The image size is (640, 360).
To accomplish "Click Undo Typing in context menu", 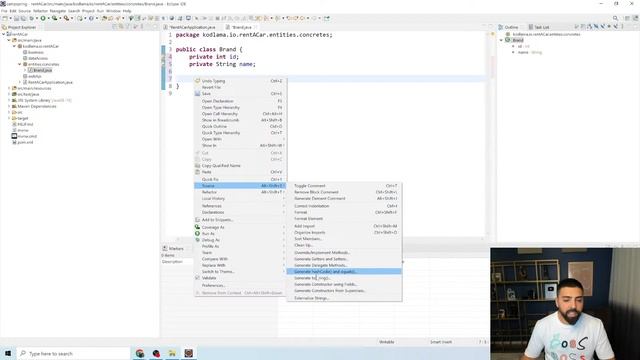I will [240, 81].
